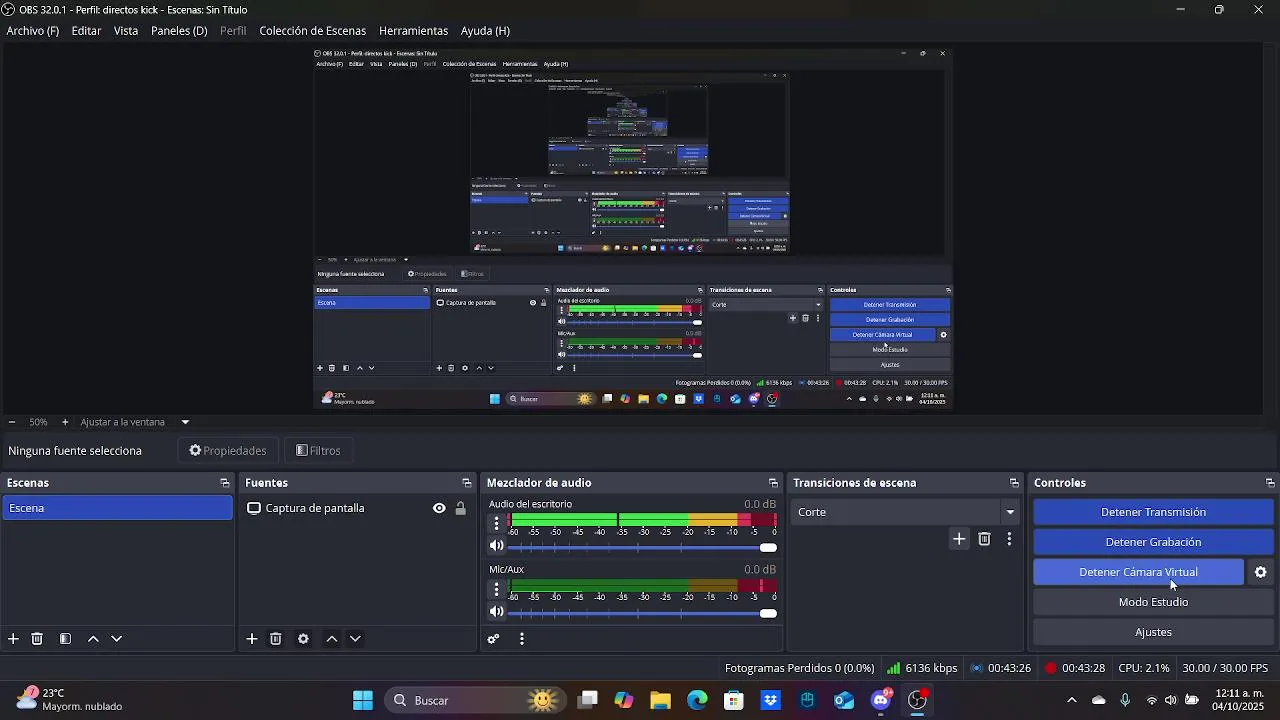Click Detener Cámara Virtual
The height and width of the screenshot is (720, 1280).
click(x=1138, y=572)
